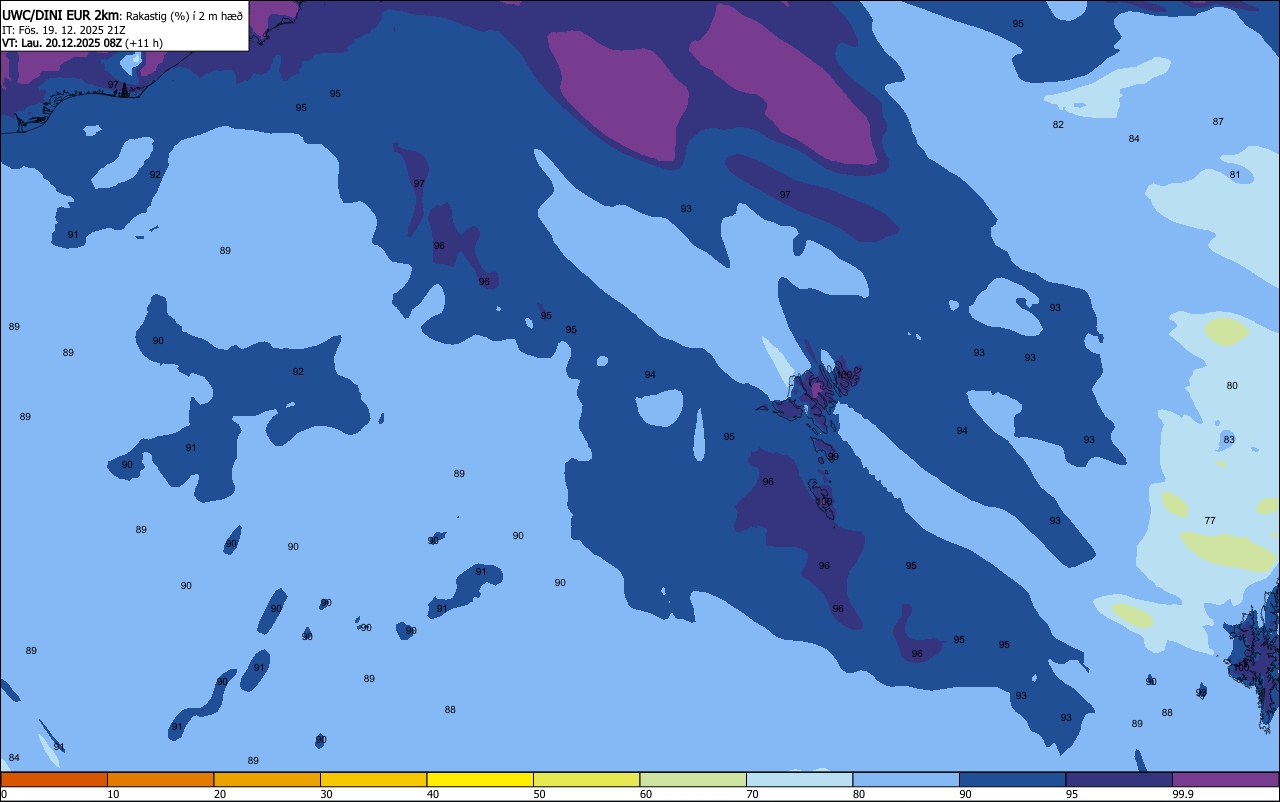The width and height of the screenshot is (1280, 802).
Task: Pick the 50–60 yellow-green legend swatch
Action: tap(586, 779)
